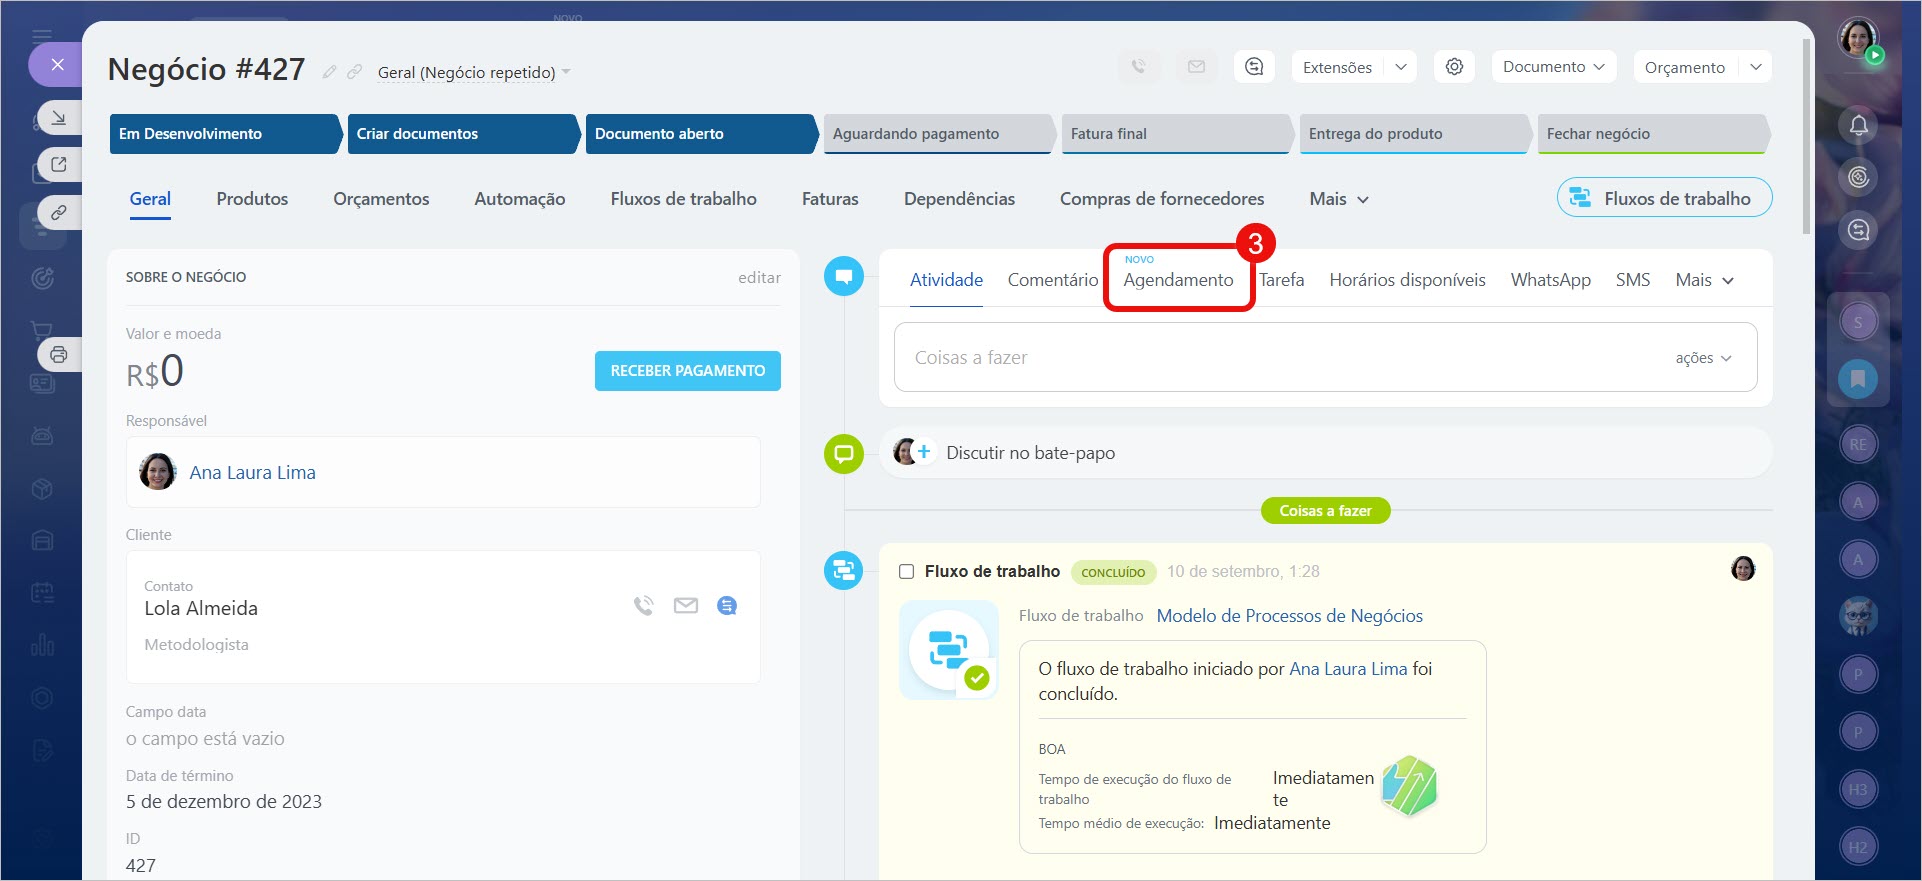
Task: Copy deal link via chain icon near title
Action: coord(354,72)
